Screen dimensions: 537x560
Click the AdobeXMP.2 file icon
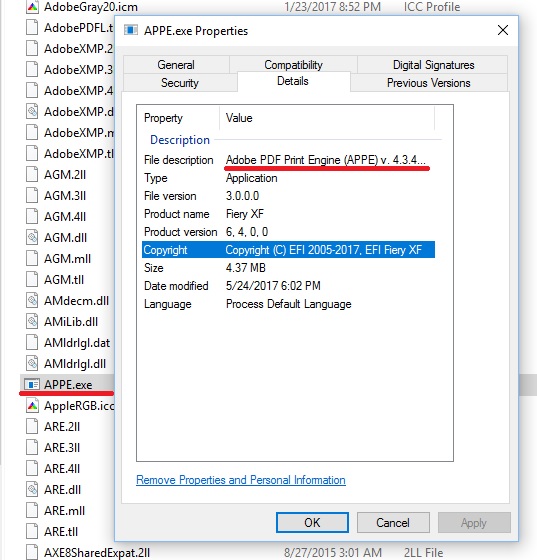(x=32, y=49)
